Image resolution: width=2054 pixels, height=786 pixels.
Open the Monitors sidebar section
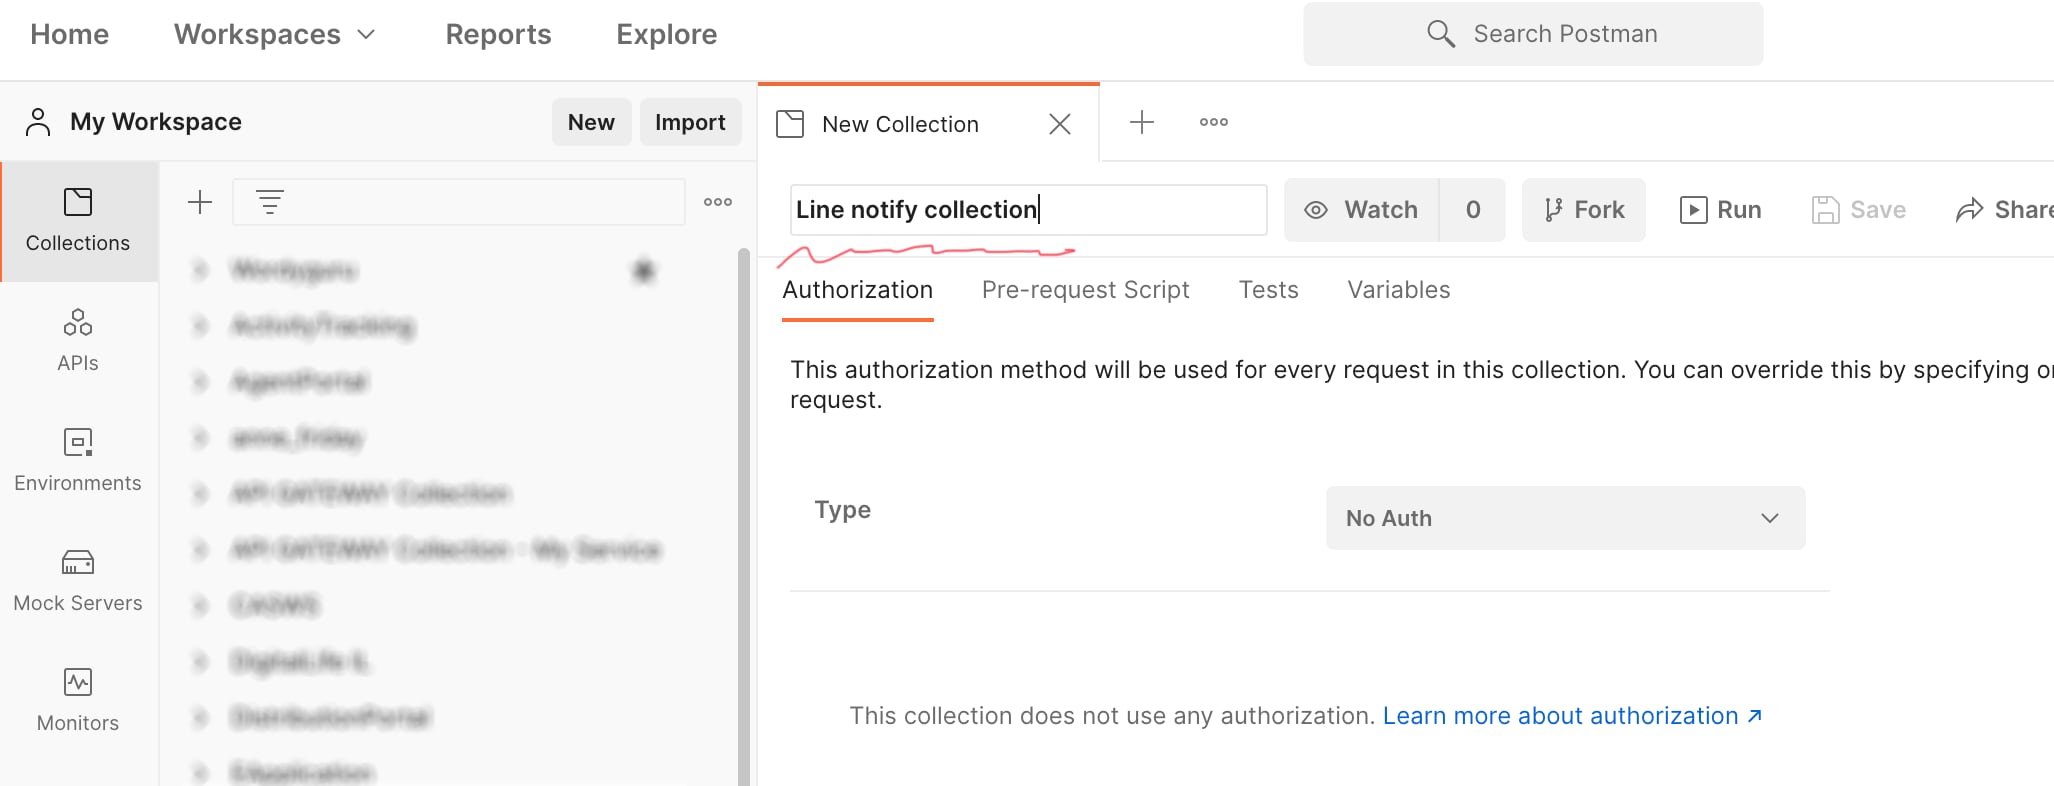78,700
